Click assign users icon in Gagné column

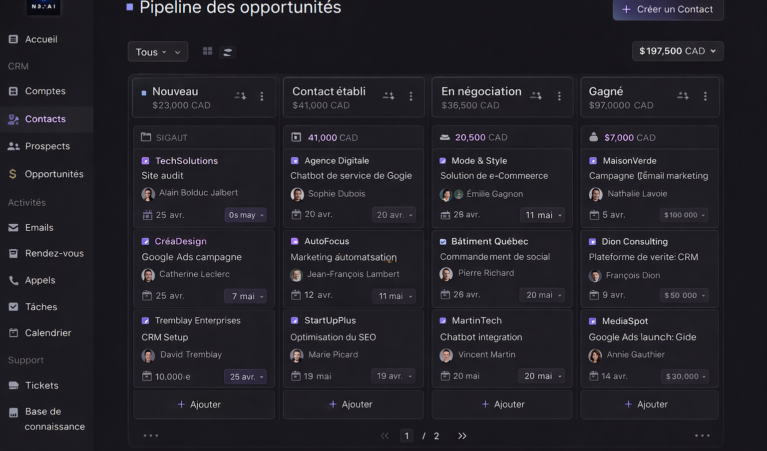click(683, 96)
